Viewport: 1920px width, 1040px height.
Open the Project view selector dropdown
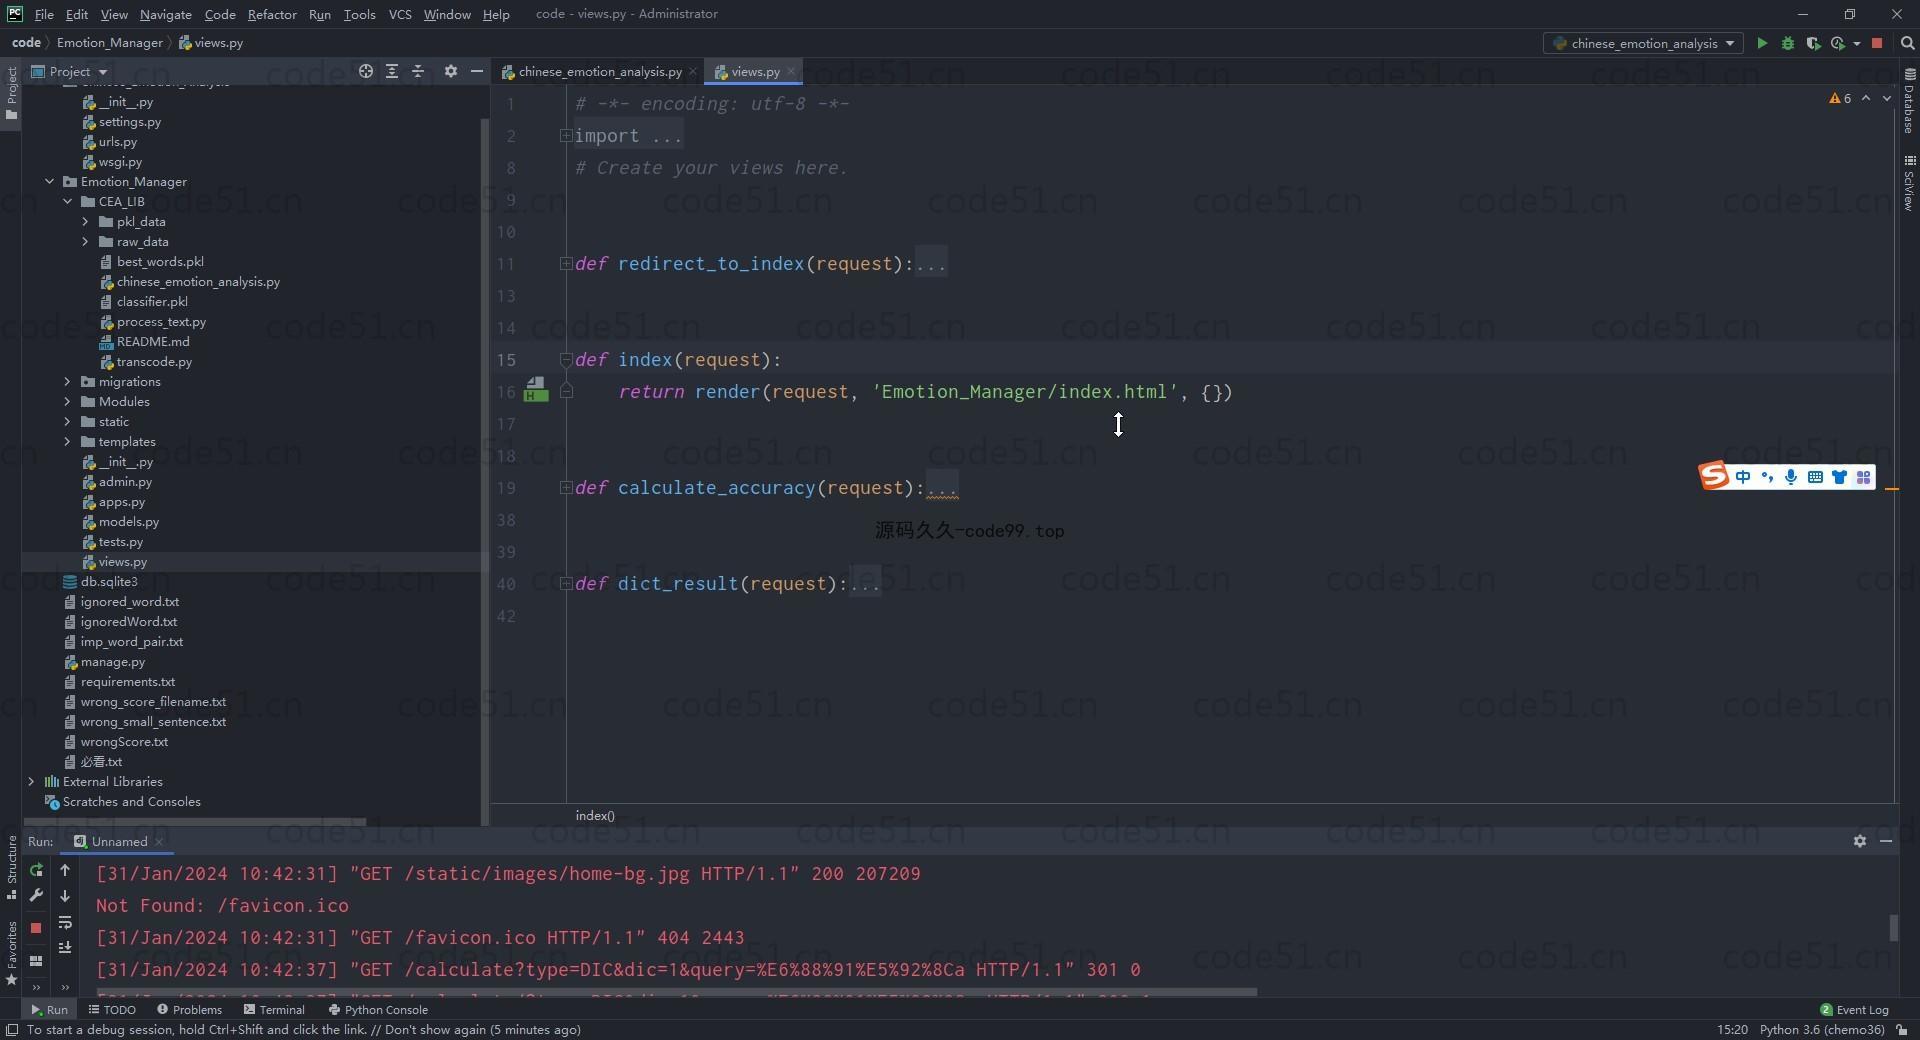(69, 71)
